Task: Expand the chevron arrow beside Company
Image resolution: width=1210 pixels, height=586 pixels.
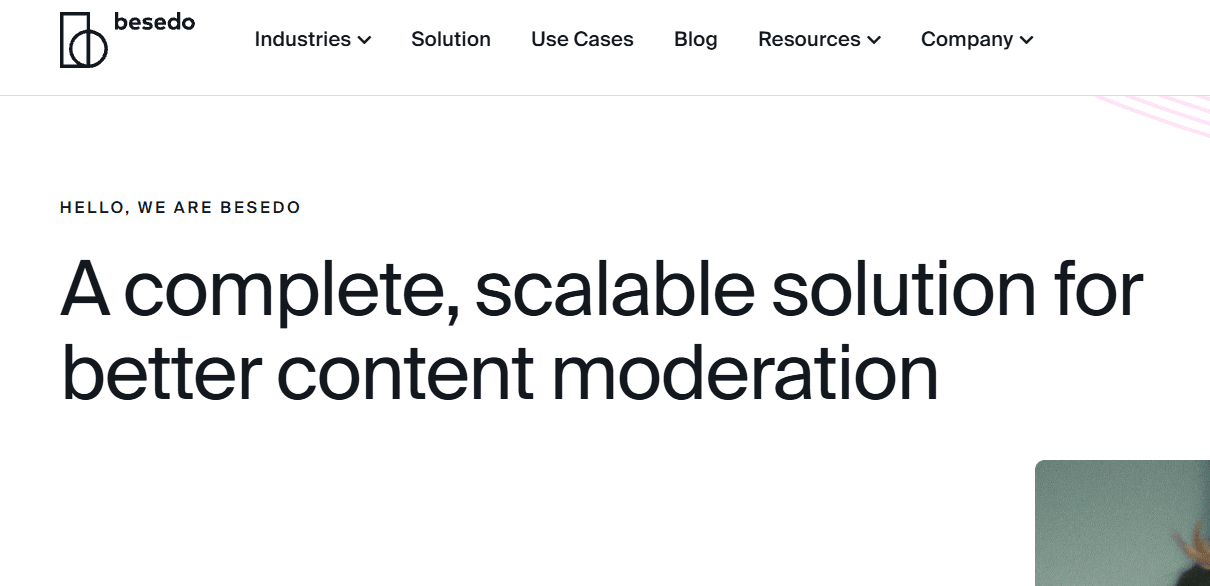Action: 1026,40
